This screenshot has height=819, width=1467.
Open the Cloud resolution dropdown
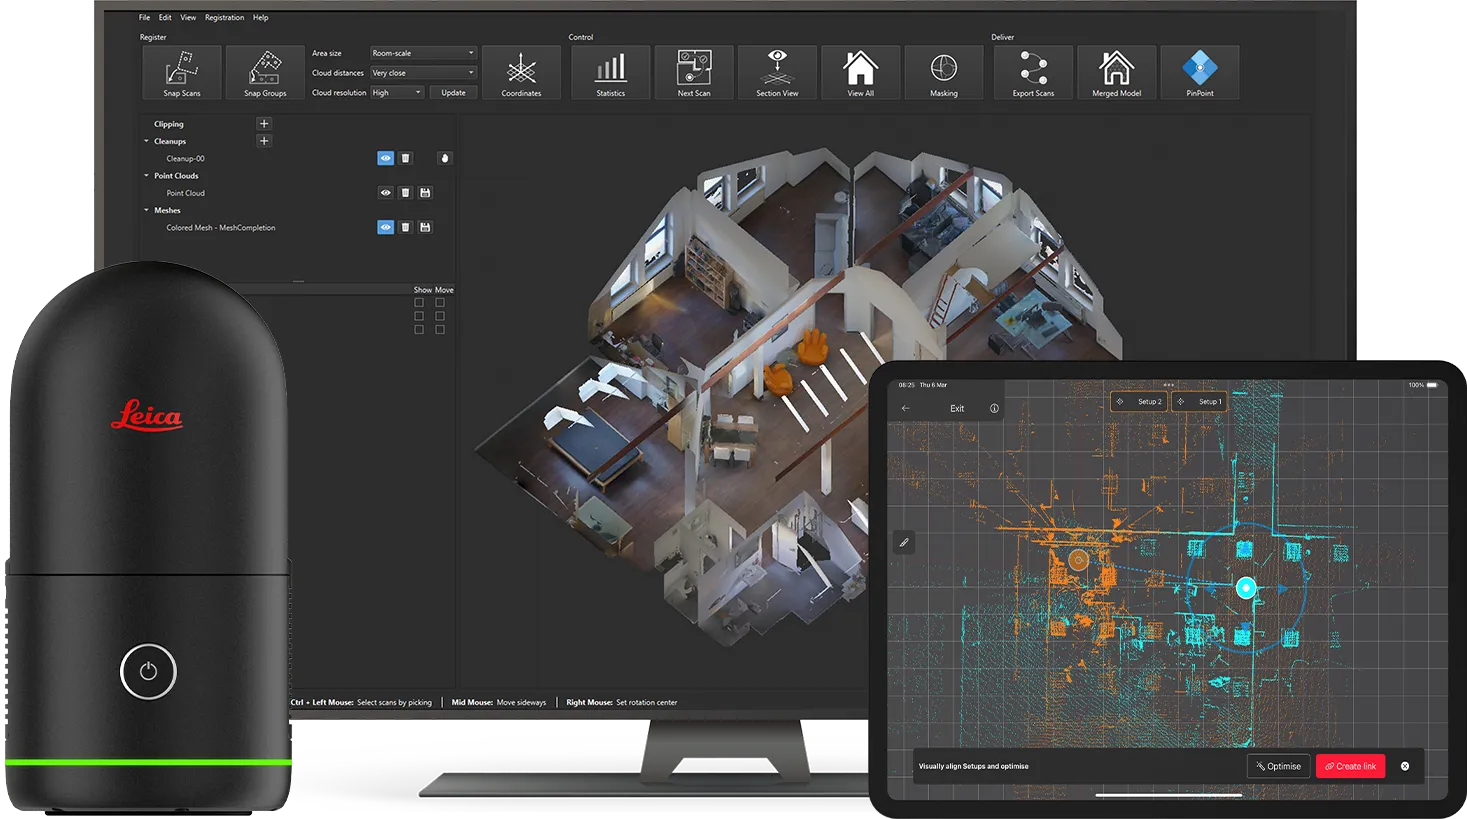397,92
